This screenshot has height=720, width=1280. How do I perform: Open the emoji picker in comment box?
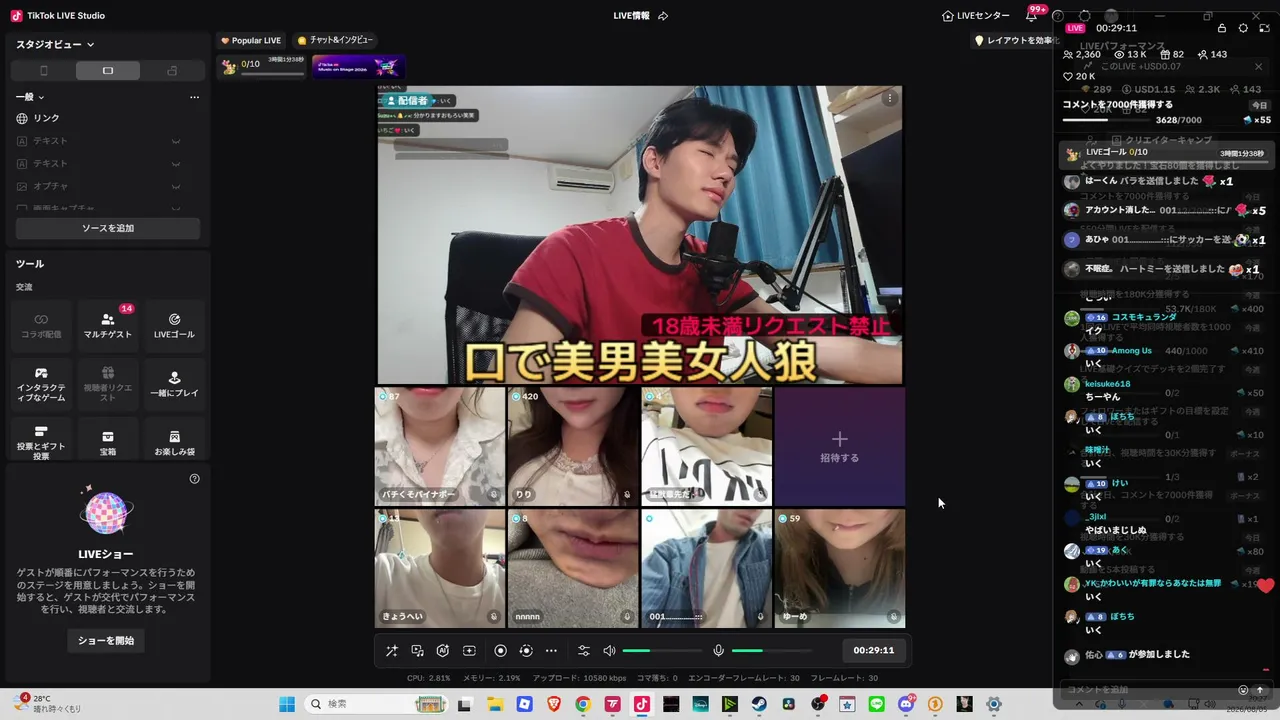coord(1243,690)
